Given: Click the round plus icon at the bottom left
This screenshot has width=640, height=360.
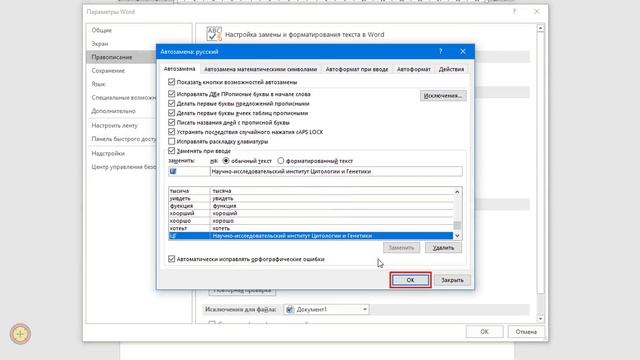Looking at the screenshot, I should [x=20, y=334].
